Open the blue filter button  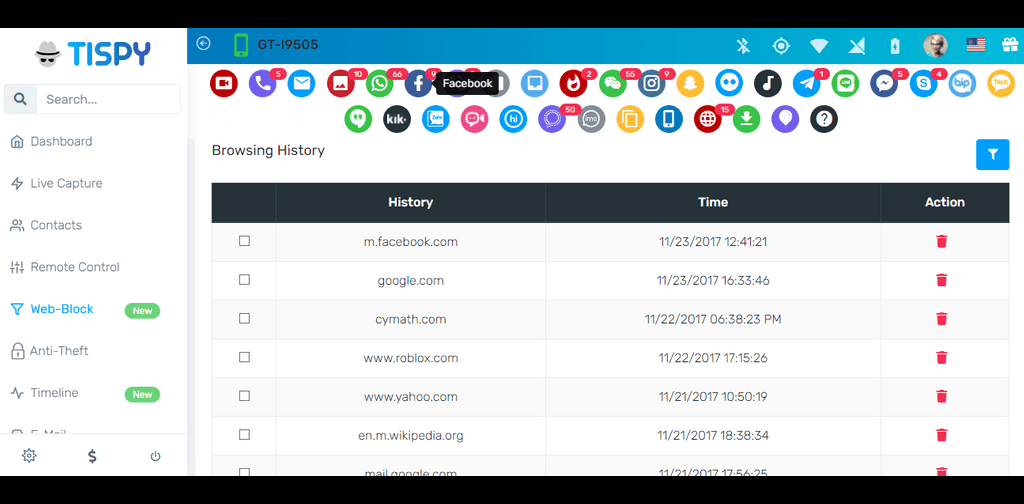(x=993, y=154)
